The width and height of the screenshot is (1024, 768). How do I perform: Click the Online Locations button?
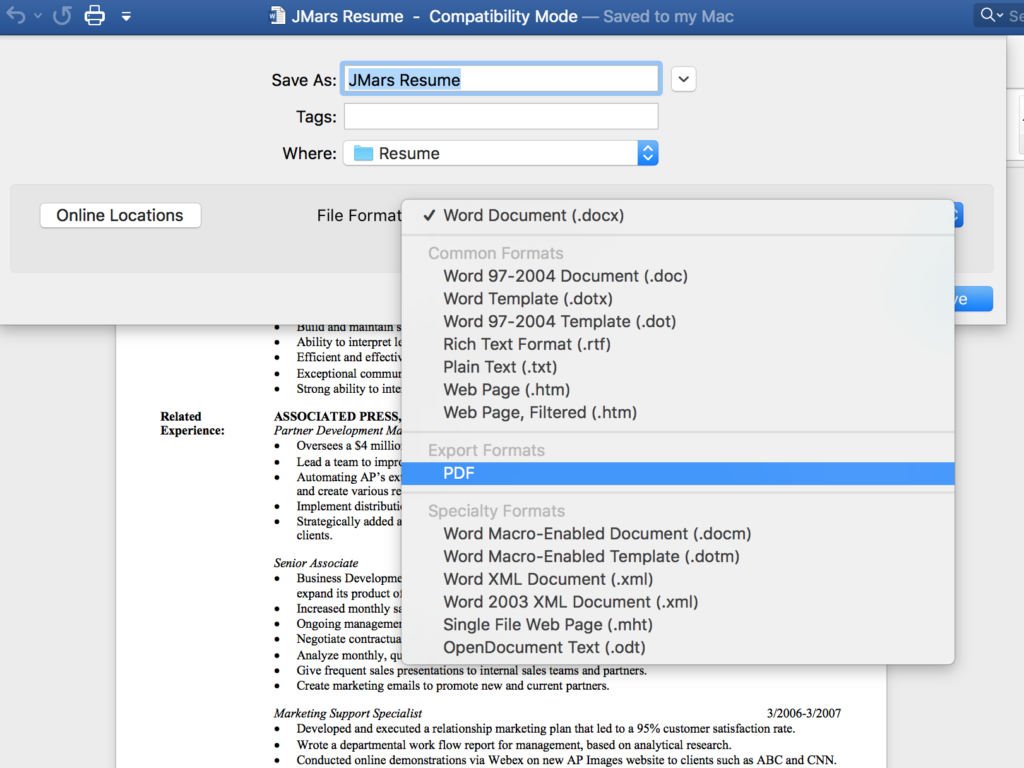(x=120, y=216)
